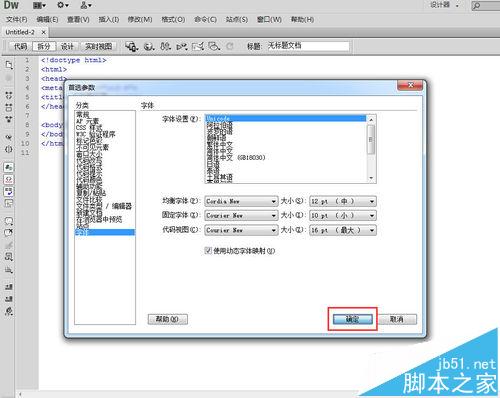This screenshot has width=500, height=398.
Task: Toggle the 使用动态字体映射 checkbox
Action: [208, 250]
